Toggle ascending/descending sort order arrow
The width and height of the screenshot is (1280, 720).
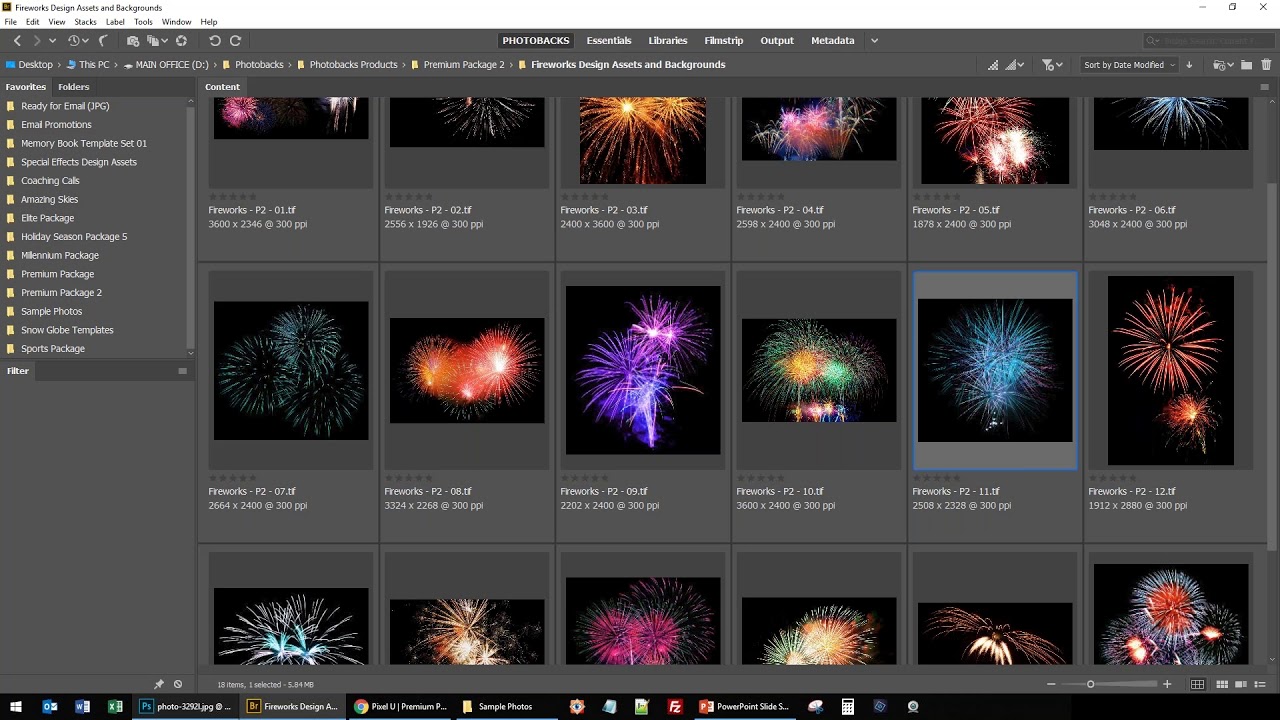point(1189,65)
